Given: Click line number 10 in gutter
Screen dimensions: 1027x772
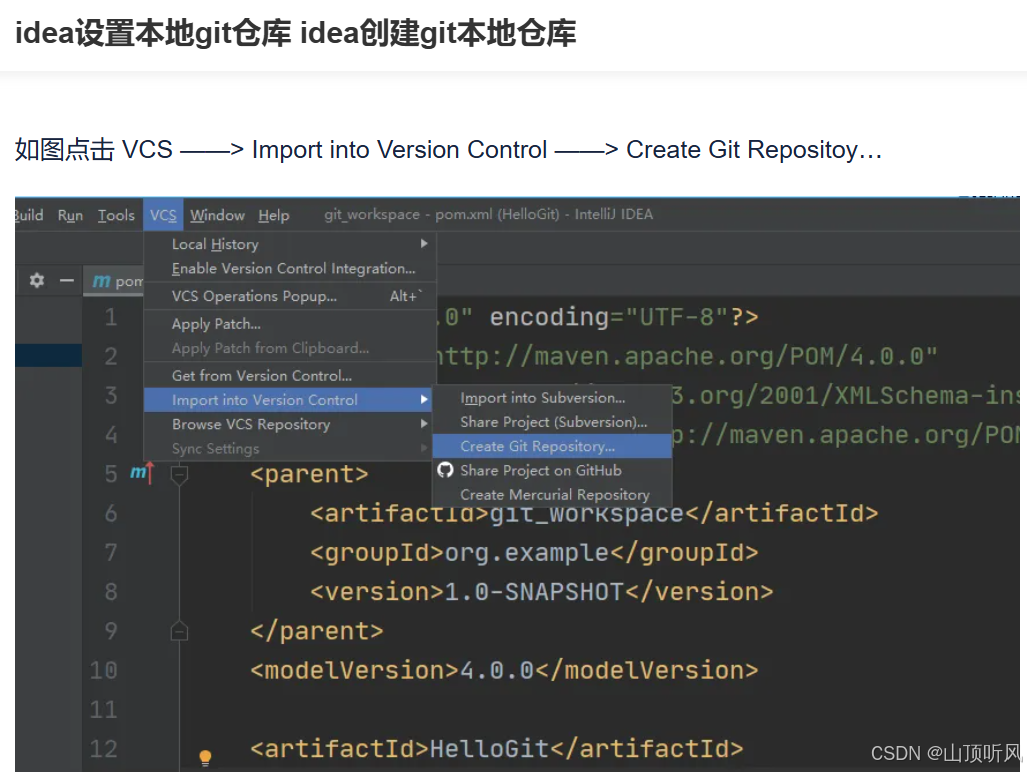Looking at the screenshot, I should tap(103, 670).
